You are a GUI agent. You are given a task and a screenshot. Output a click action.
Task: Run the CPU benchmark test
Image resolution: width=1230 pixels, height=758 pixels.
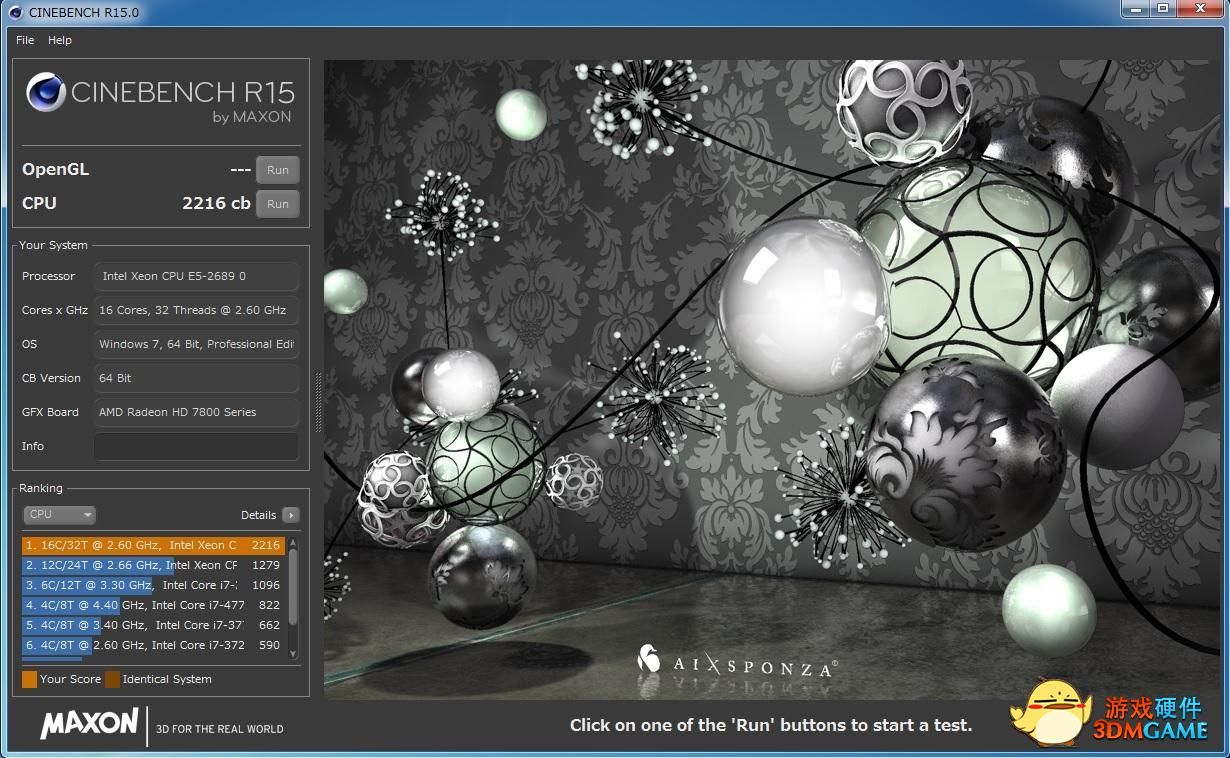click(x=278, y=204)
